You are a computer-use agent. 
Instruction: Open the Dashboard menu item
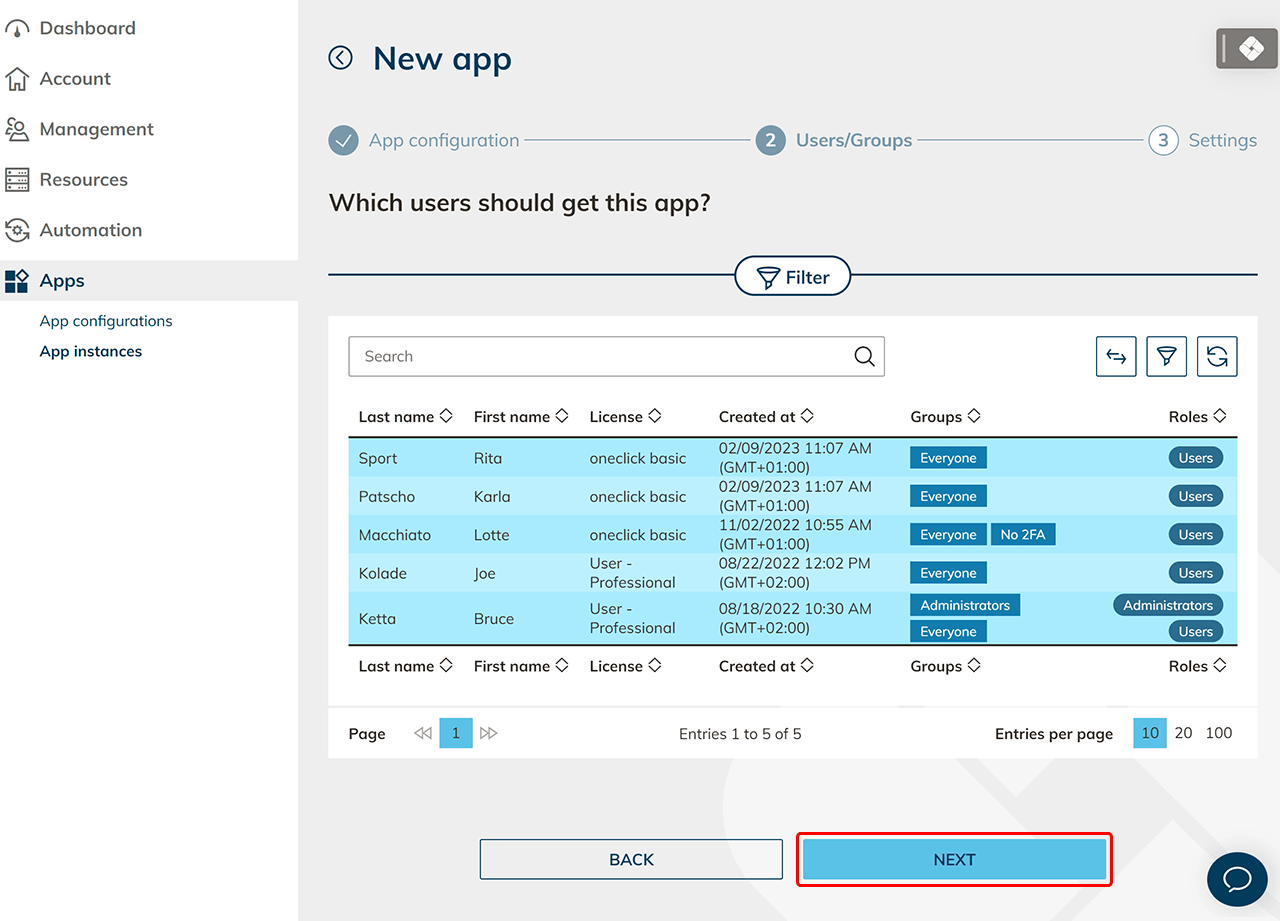(x=87, y=28)
